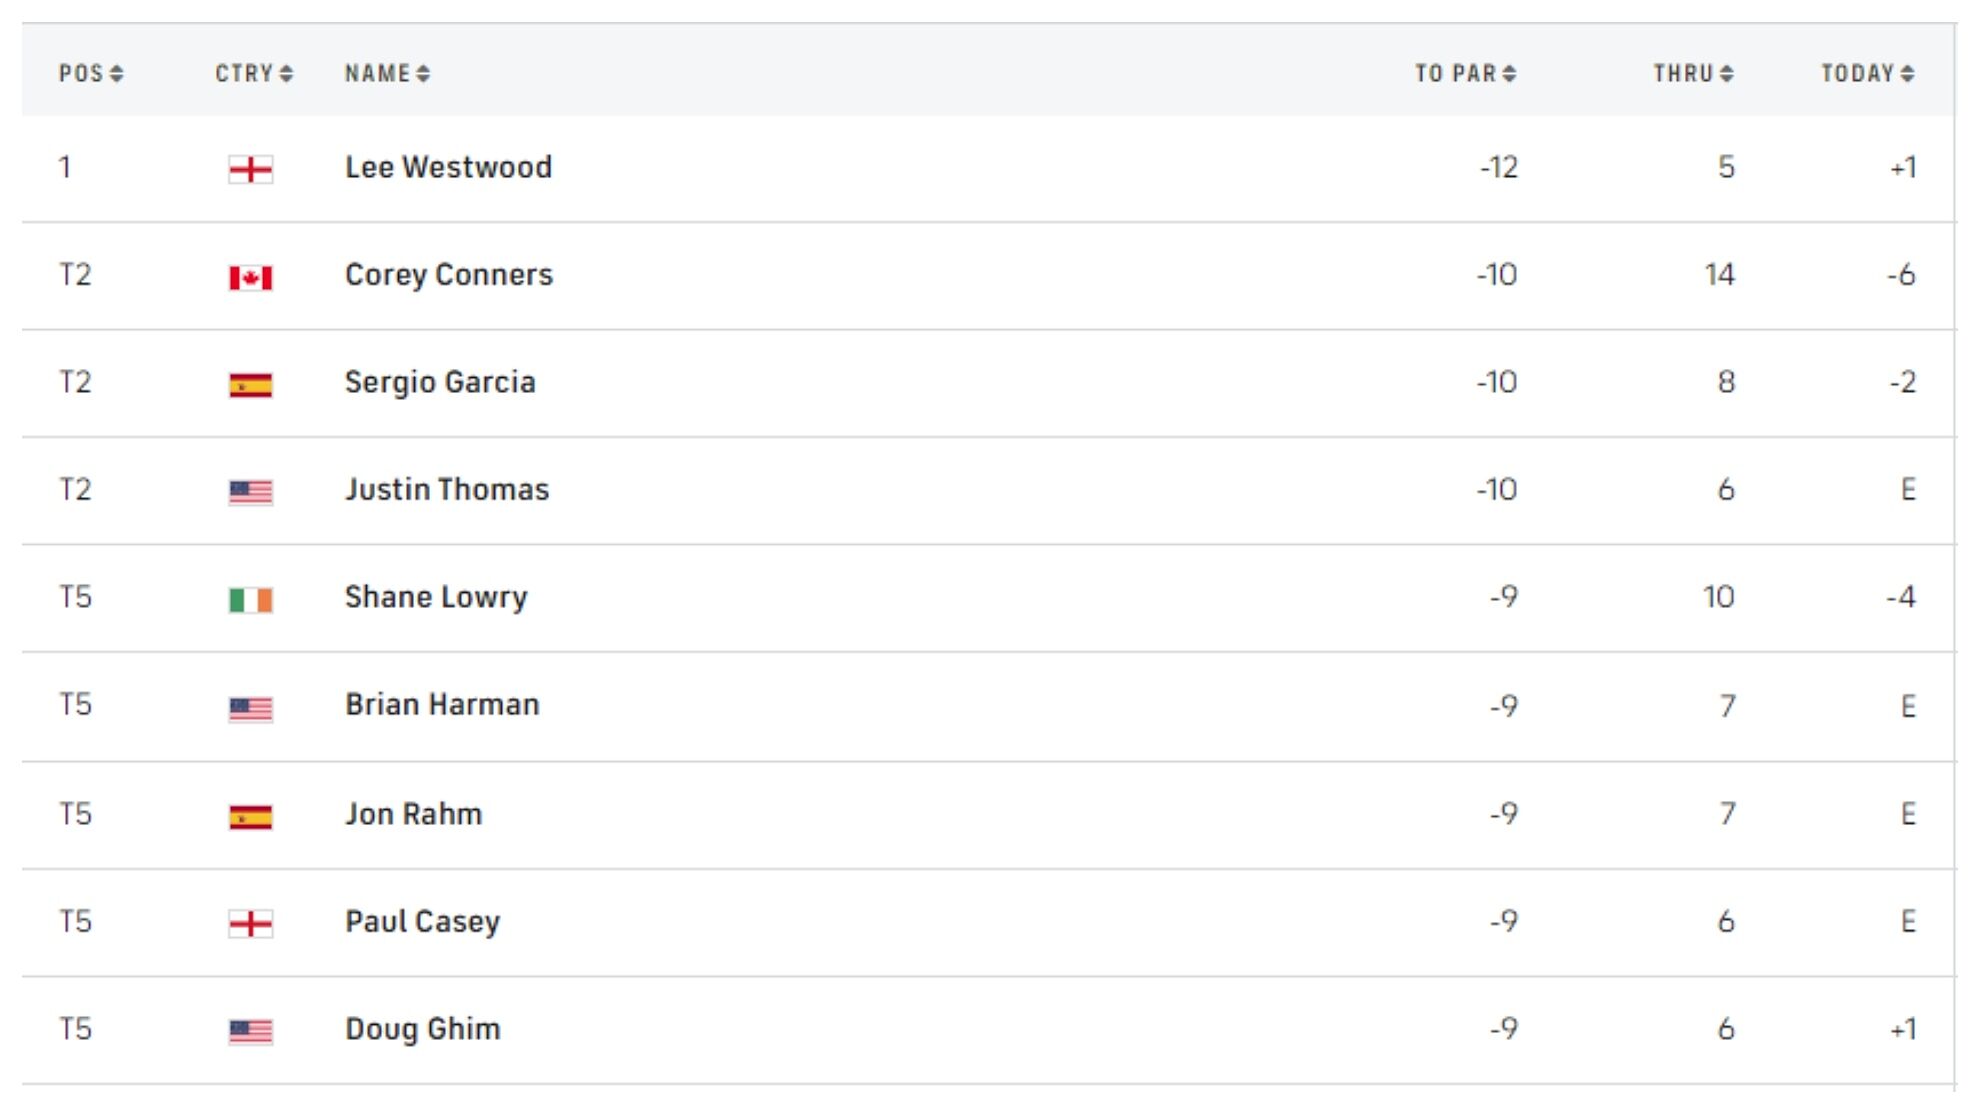1980x1114 pixels.
Task: Click USA flag beside Justin Thomas
Action: coord(250,492)
